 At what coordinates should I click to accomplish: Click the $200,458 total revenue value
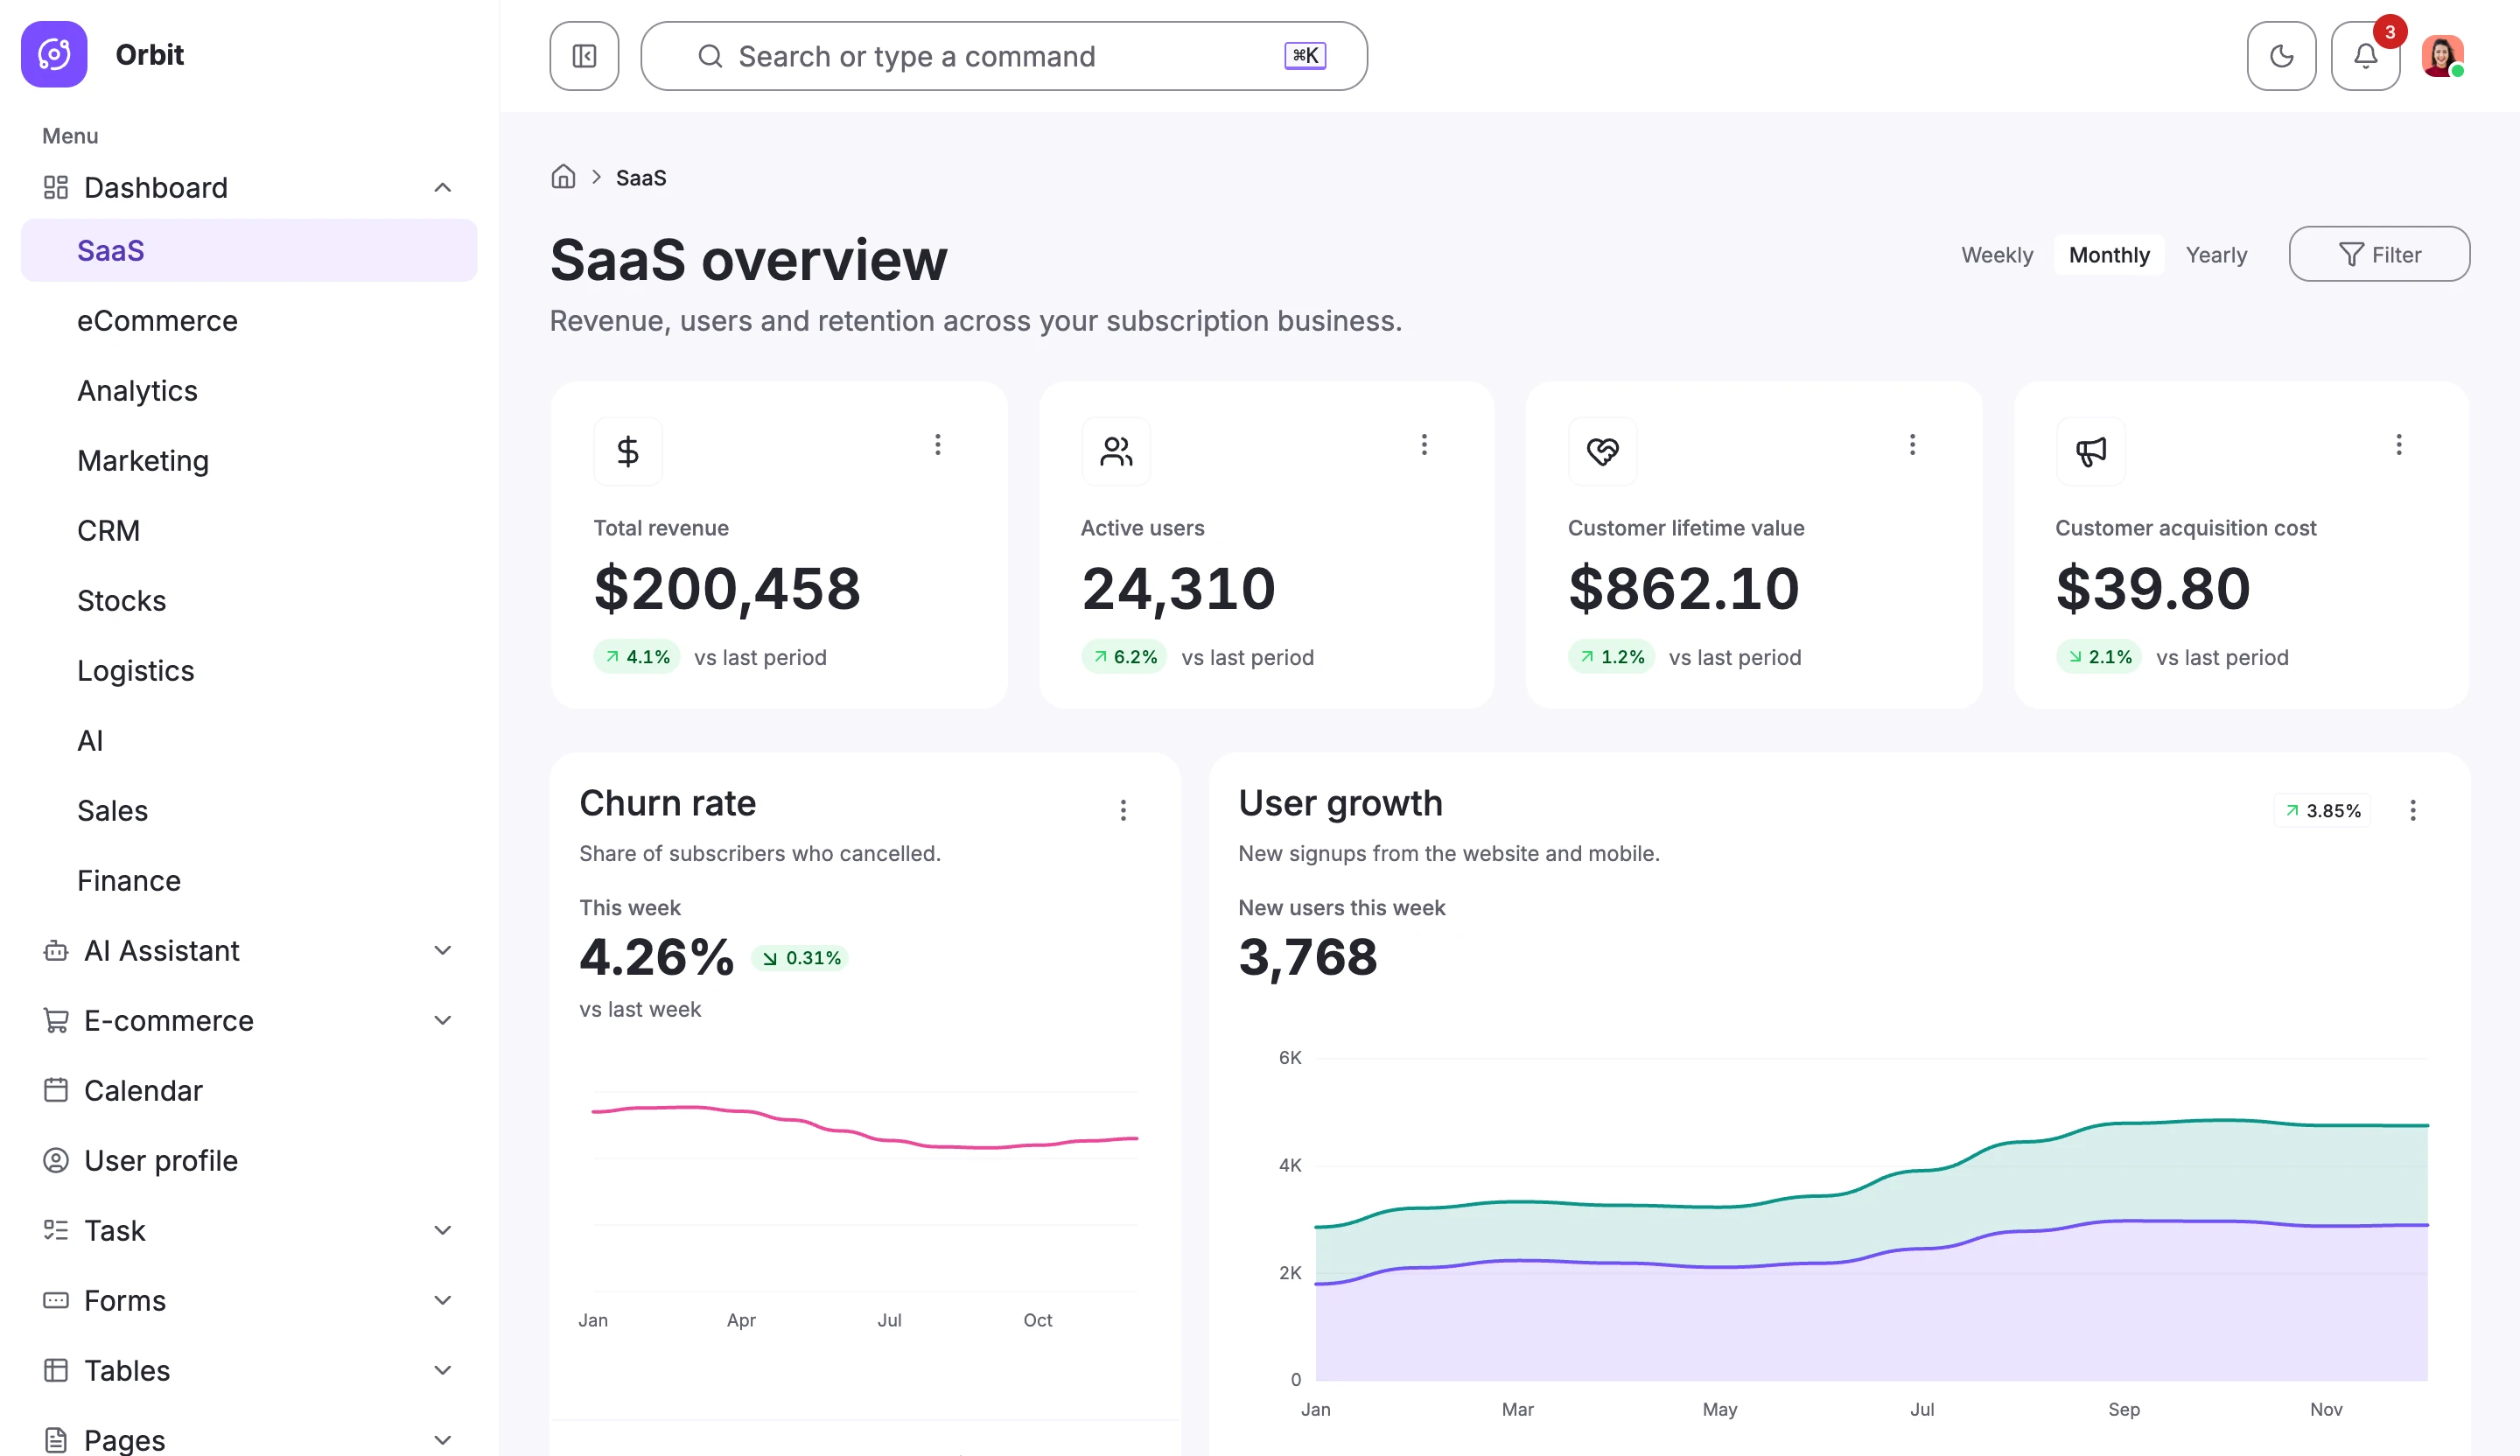click(x=727, y=588)
